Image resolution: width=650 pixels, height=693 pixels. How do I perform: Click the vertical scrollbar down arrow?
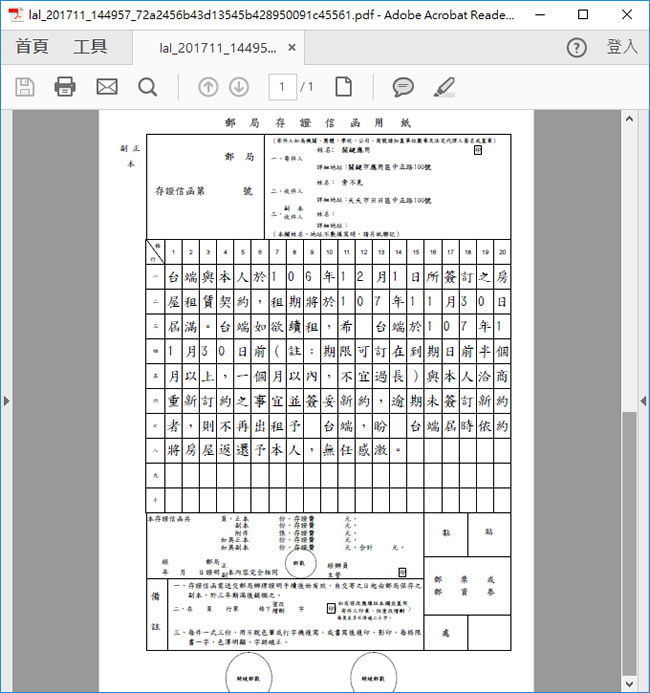point(629,684)
